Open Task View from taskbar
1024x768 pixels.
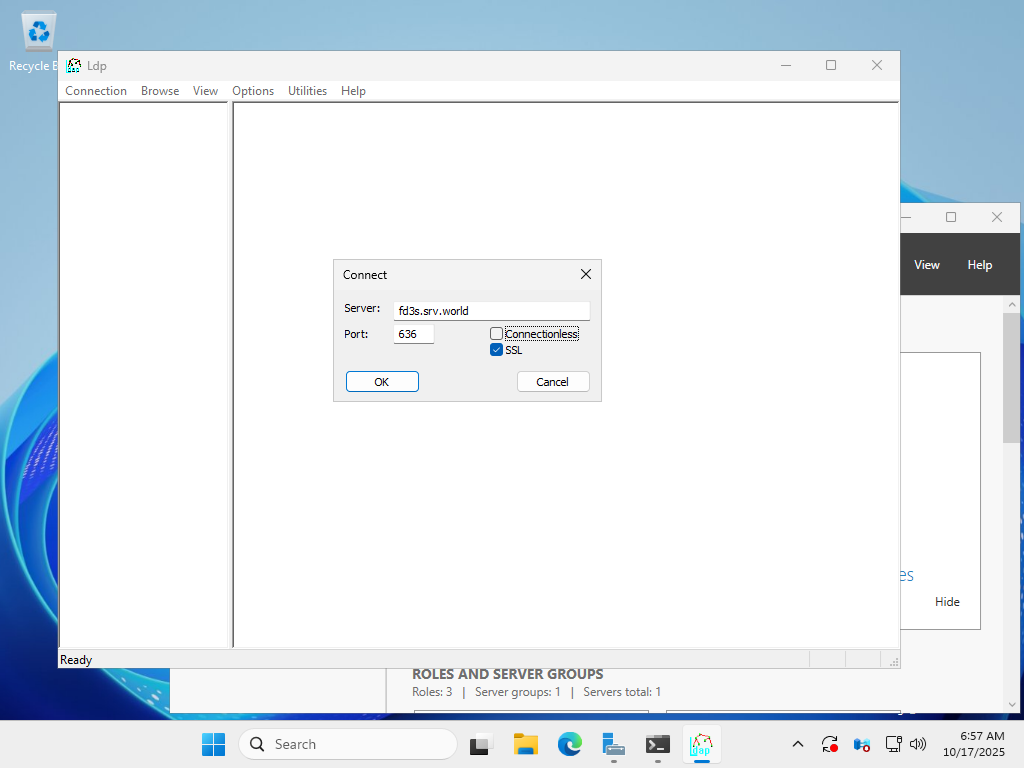pyautogui.click(x=482, y=744)
